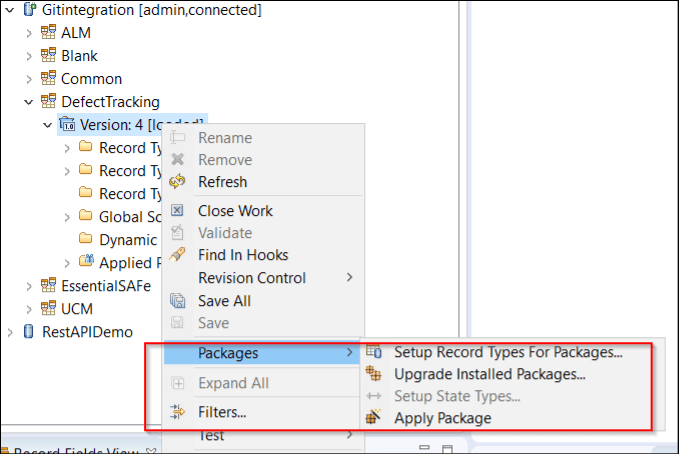This screenshot has height=454, width=679.
Task: Click the Blank schema icon
Action: pyautogui.click(x=48, y=55)
